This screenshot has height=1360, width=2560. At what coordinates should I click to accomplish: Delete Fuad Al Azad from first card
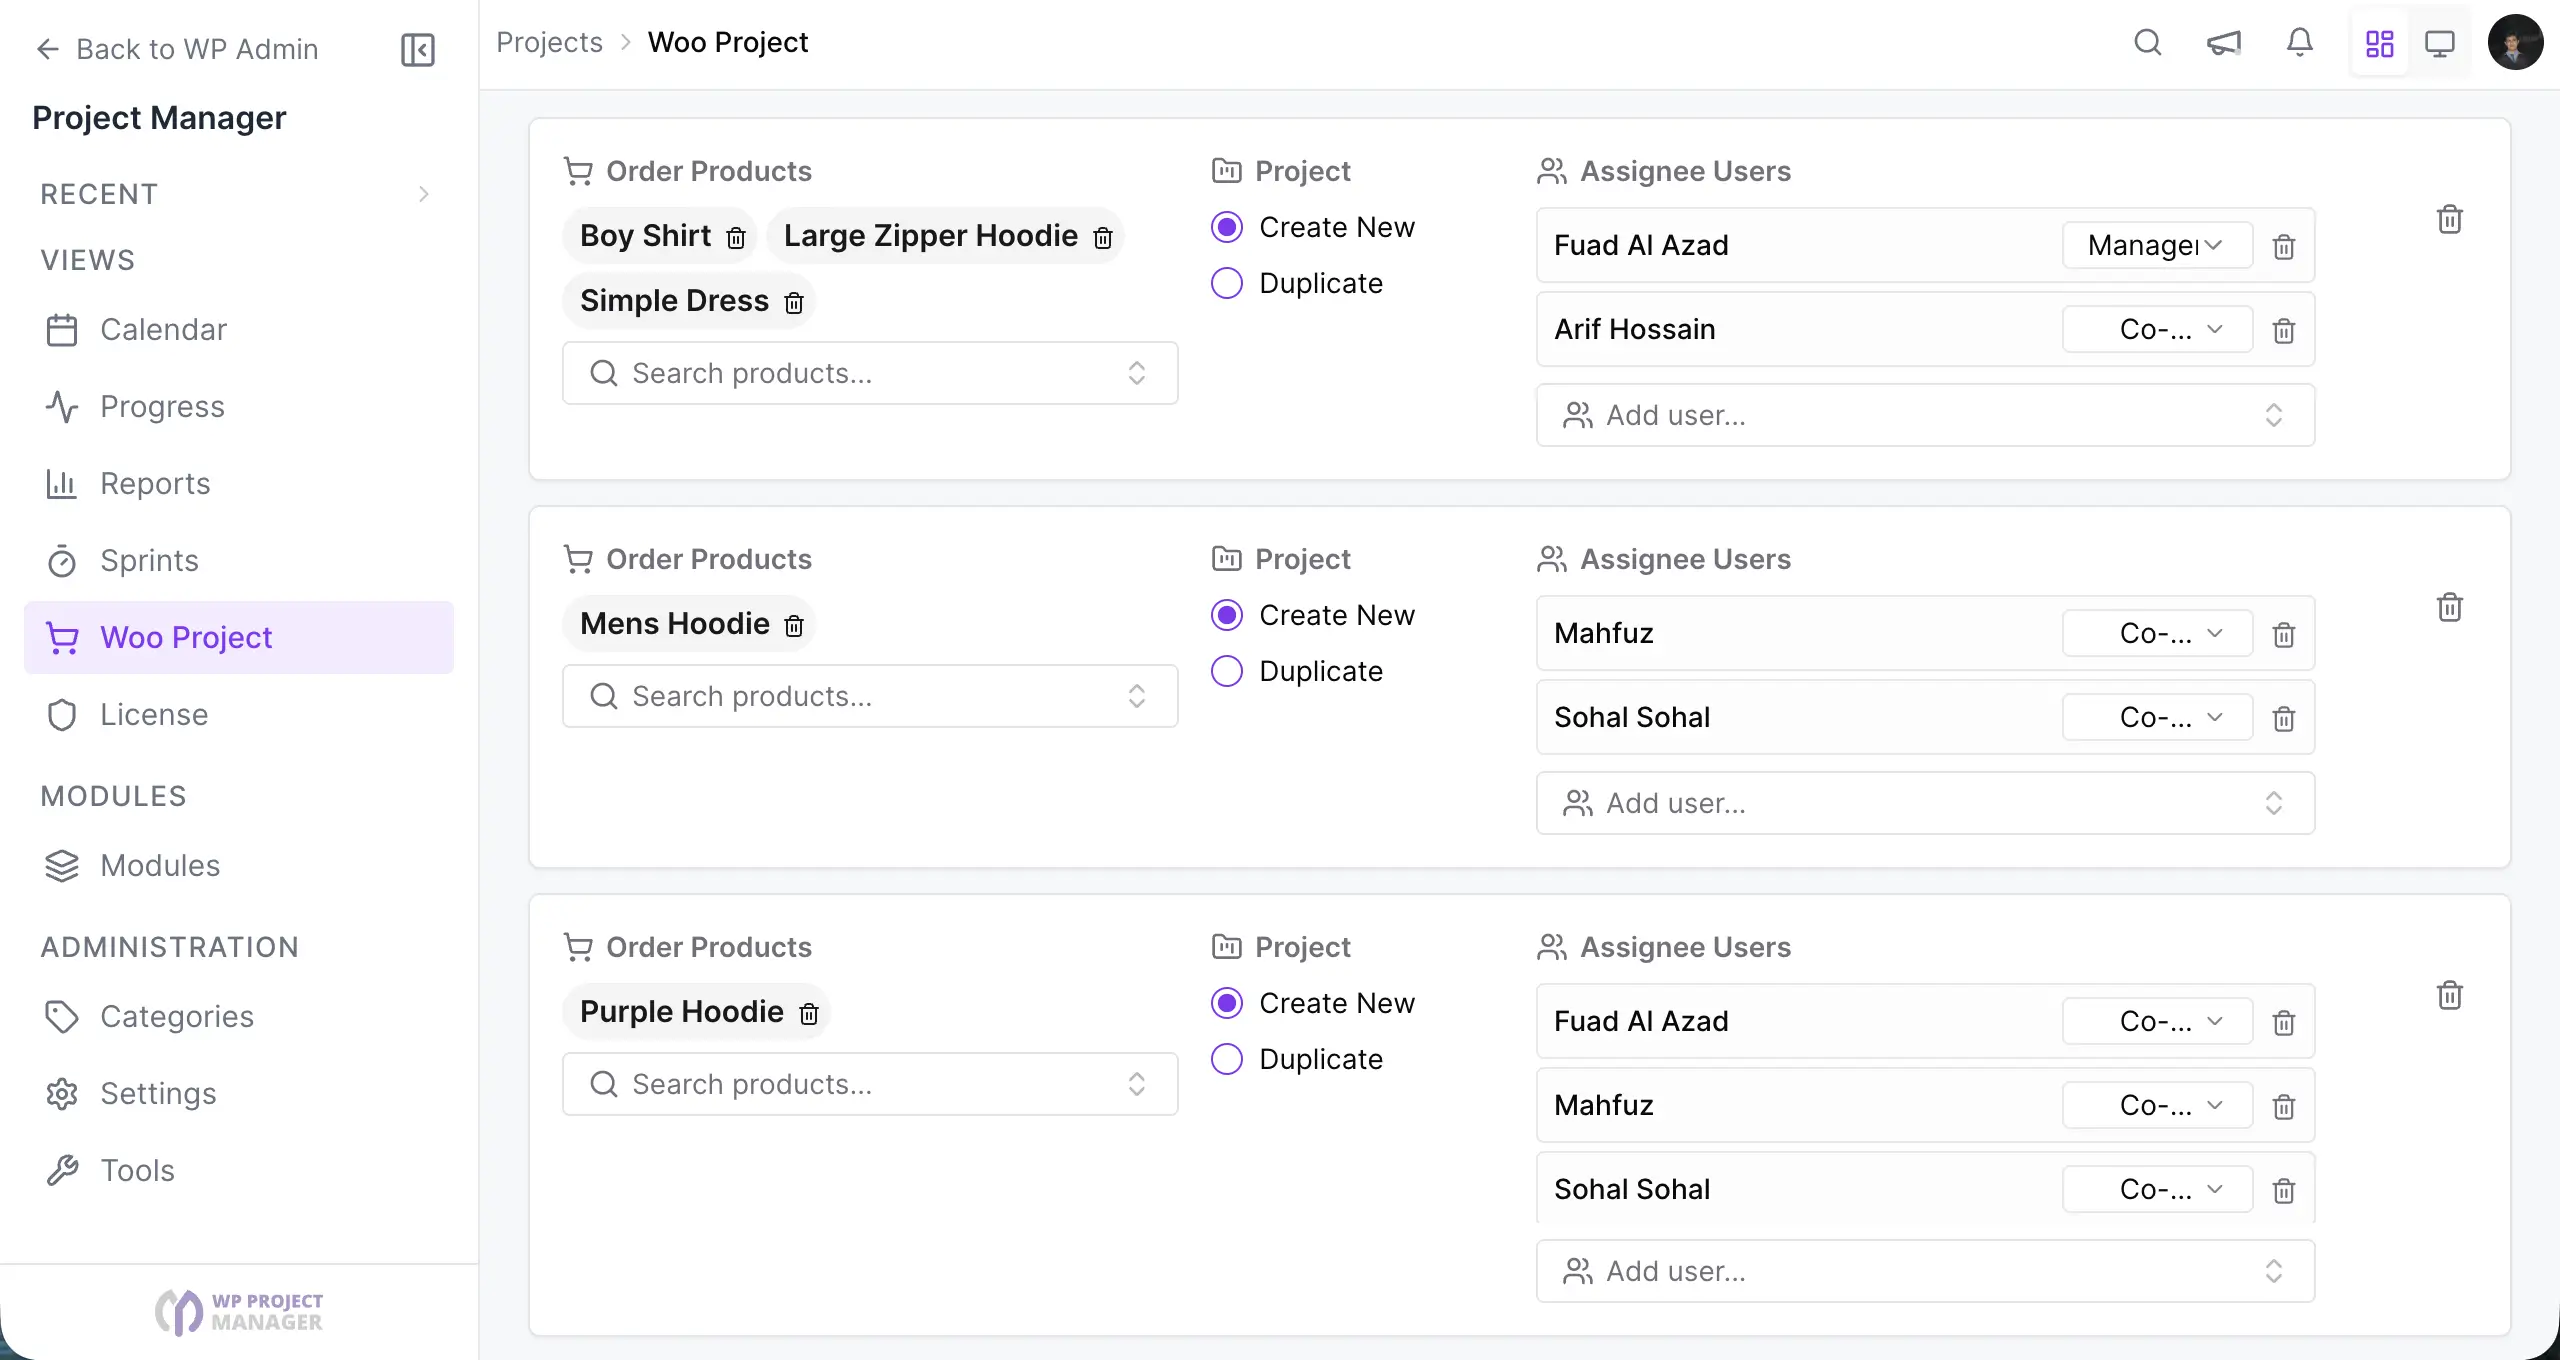(x=2283, y=246)
